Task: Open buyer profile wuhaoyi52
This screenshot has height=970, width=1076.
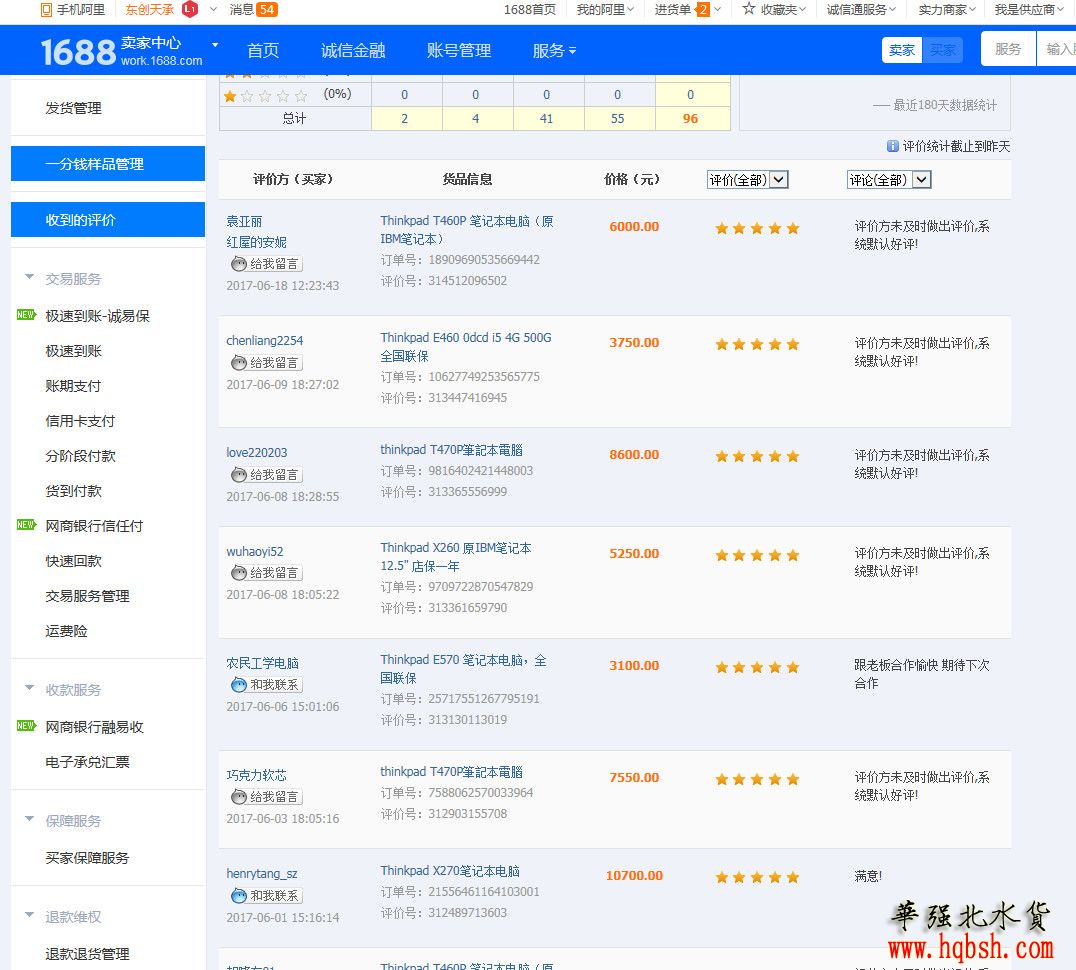Action: pos(255,552)
